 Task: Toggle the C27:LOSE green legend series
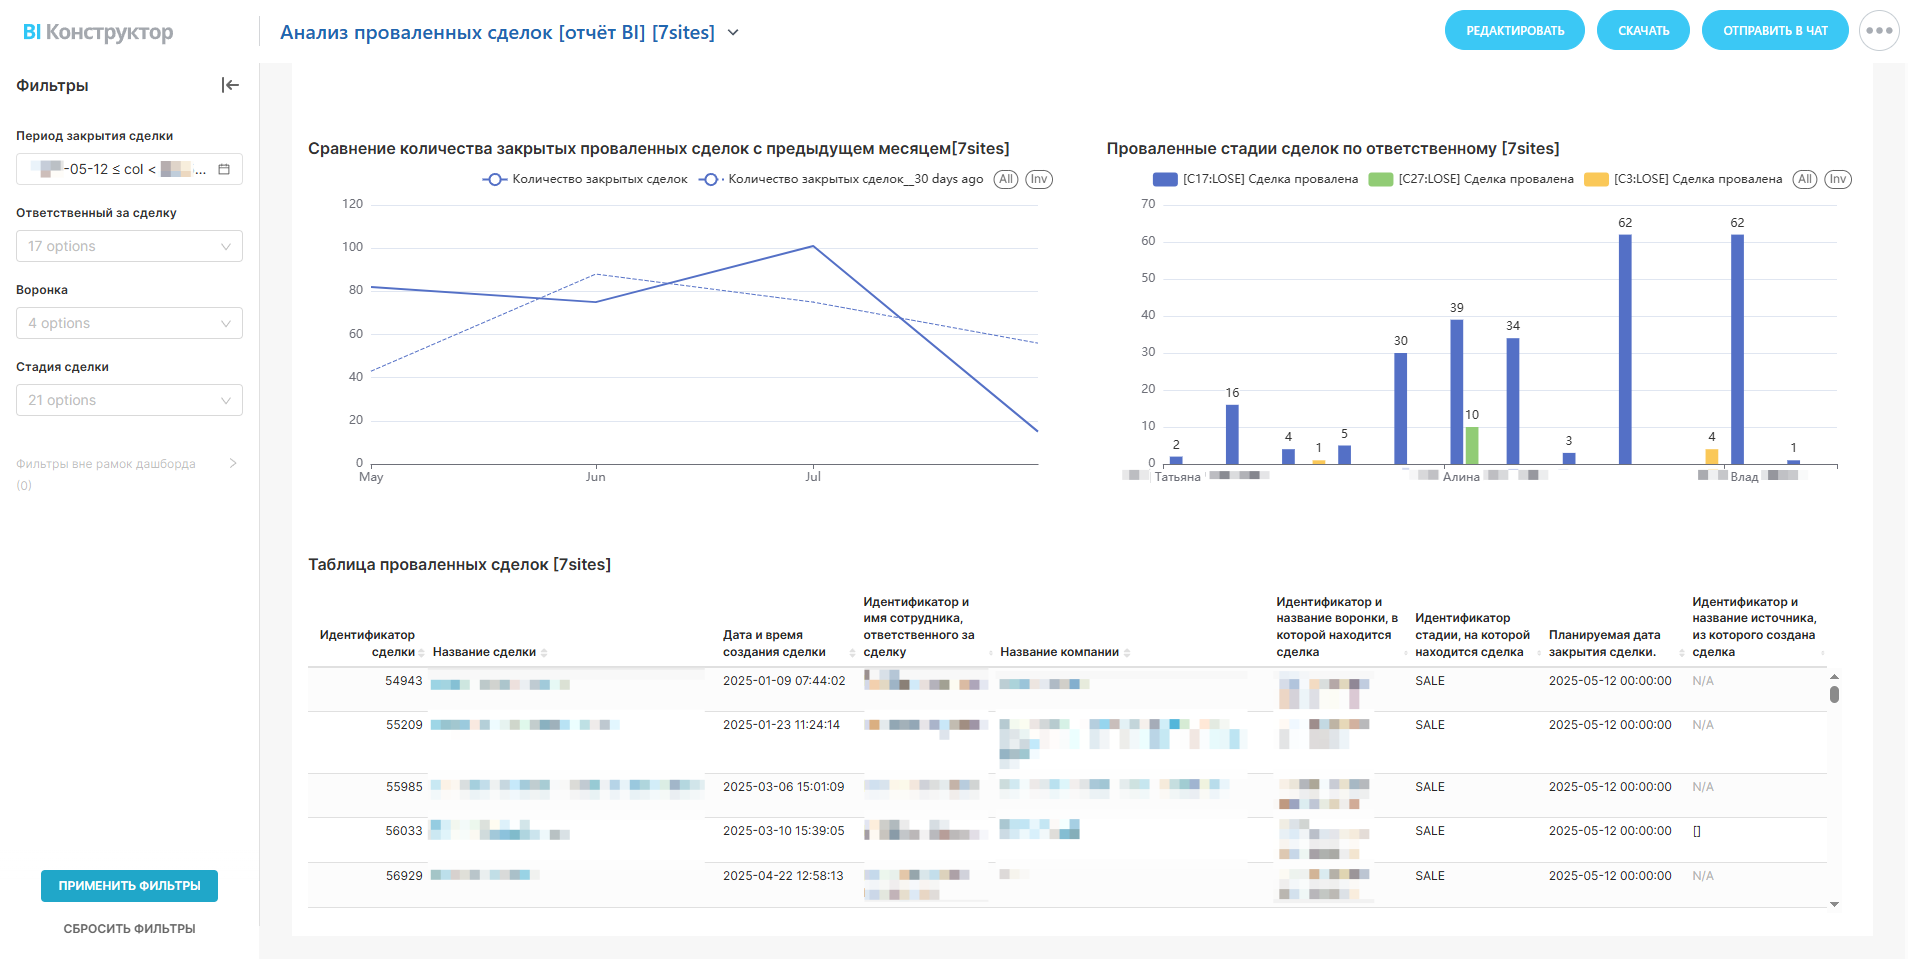pos(1472,179)
